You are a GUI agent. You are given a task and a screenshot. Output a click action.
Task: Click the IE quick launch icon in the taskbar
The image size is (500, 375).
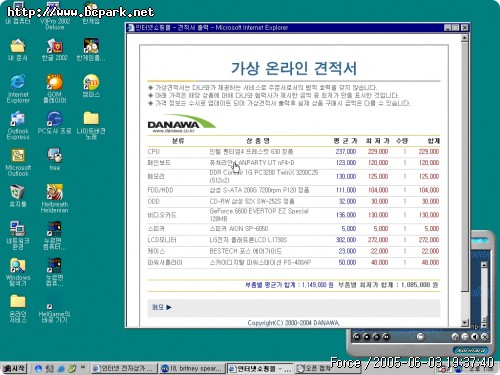(38, 368)
